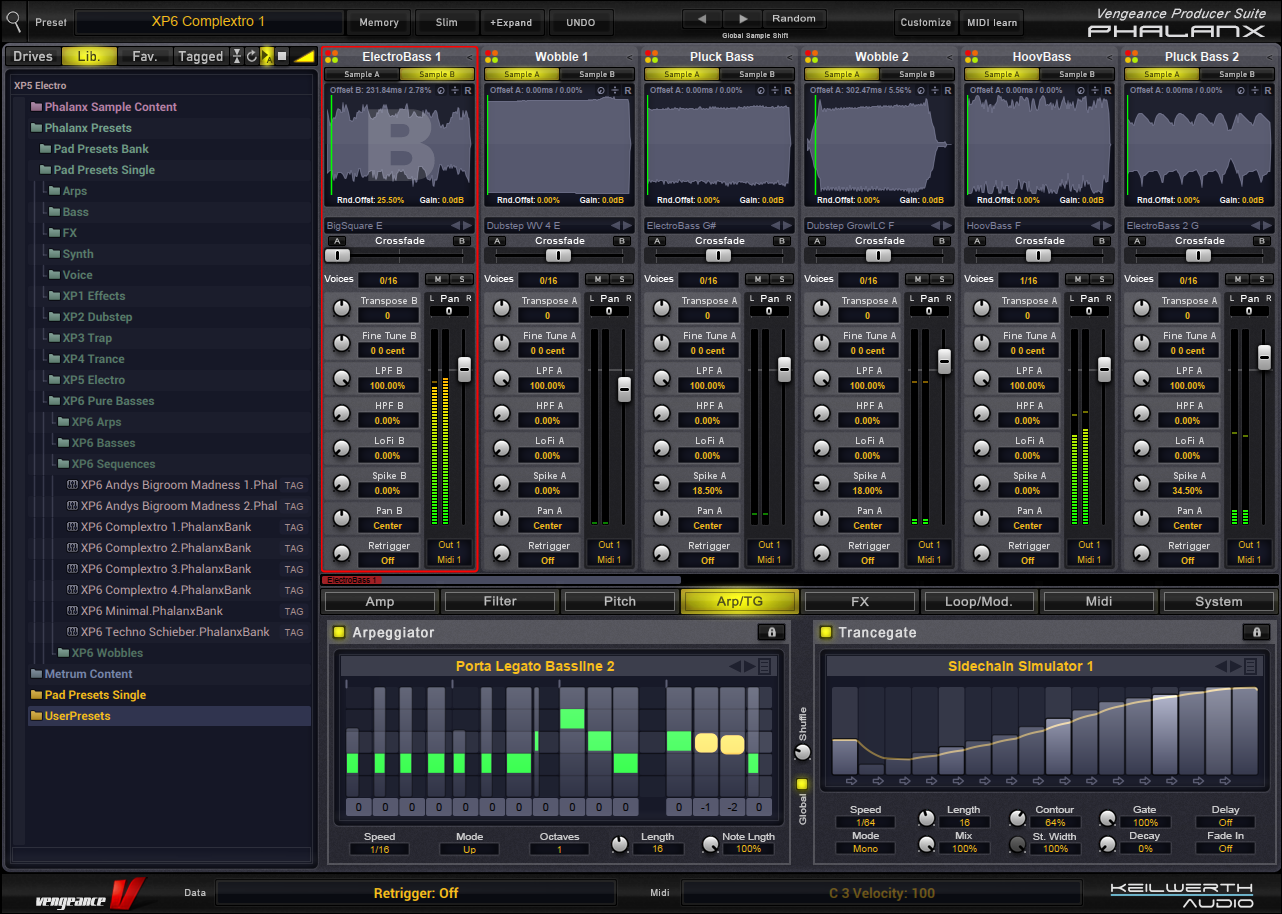The height and width of the screenshot is (914, 1282).
Task: Mute ElectroBass 1 with M button
Action: [437, 279]
